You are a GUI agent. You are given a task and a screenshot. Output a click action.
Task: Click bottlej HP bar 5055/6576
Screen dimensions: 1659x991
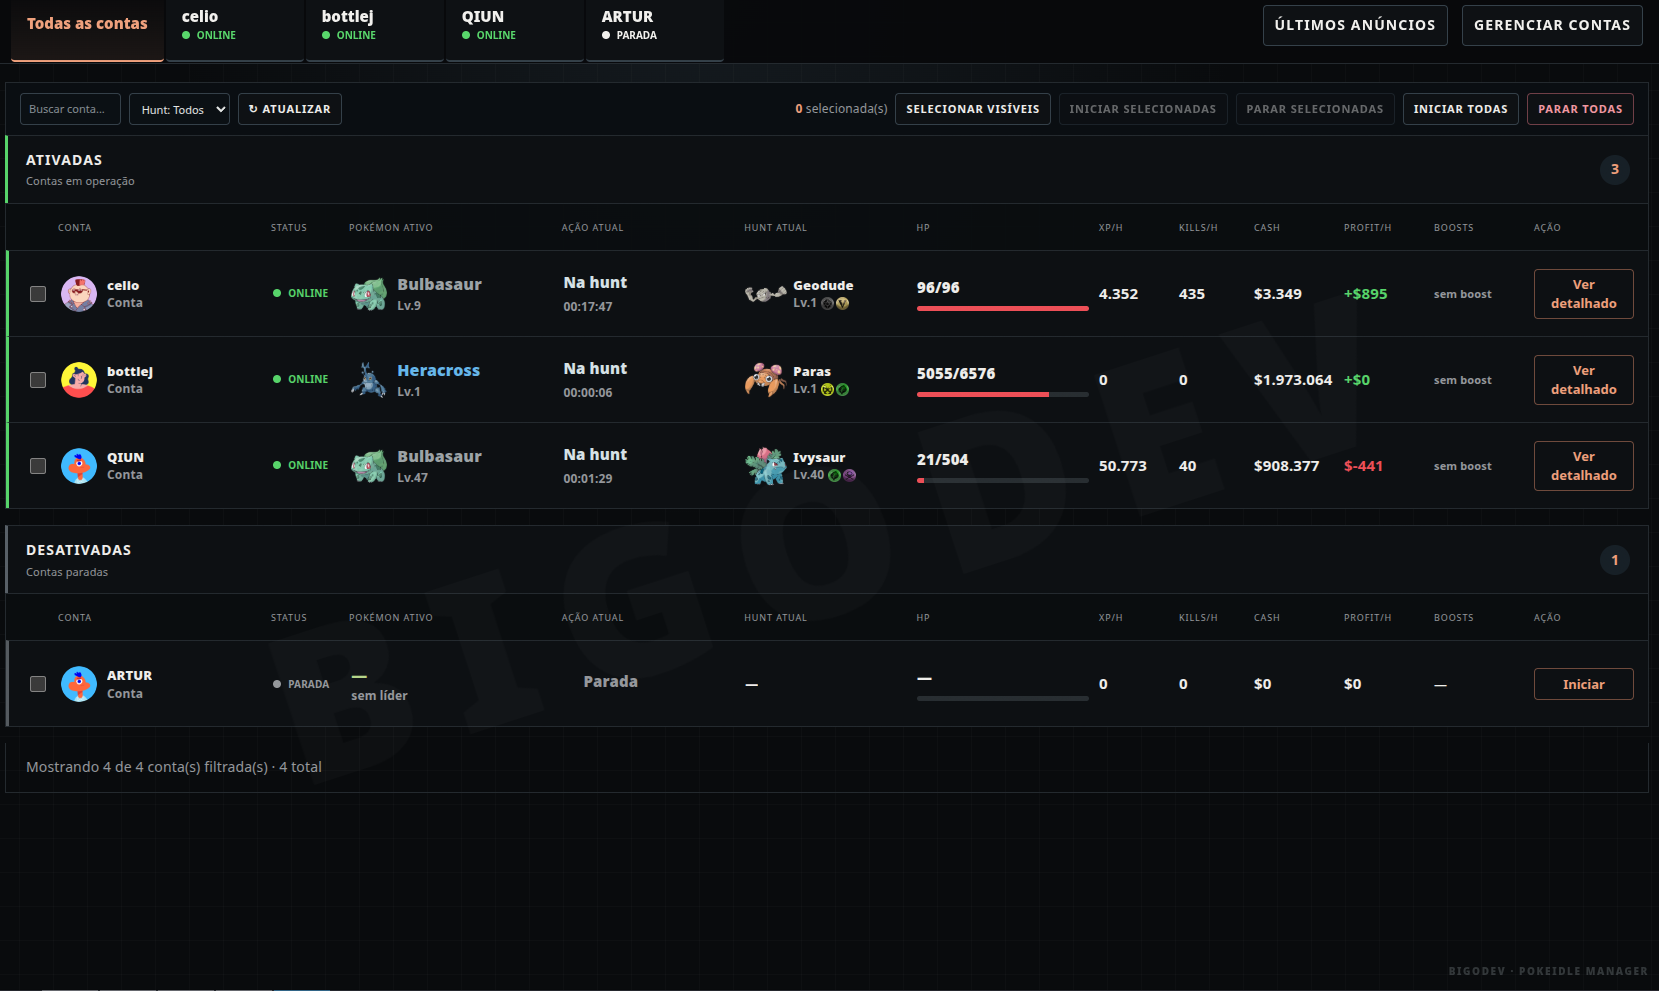(x=1003, y=395)
